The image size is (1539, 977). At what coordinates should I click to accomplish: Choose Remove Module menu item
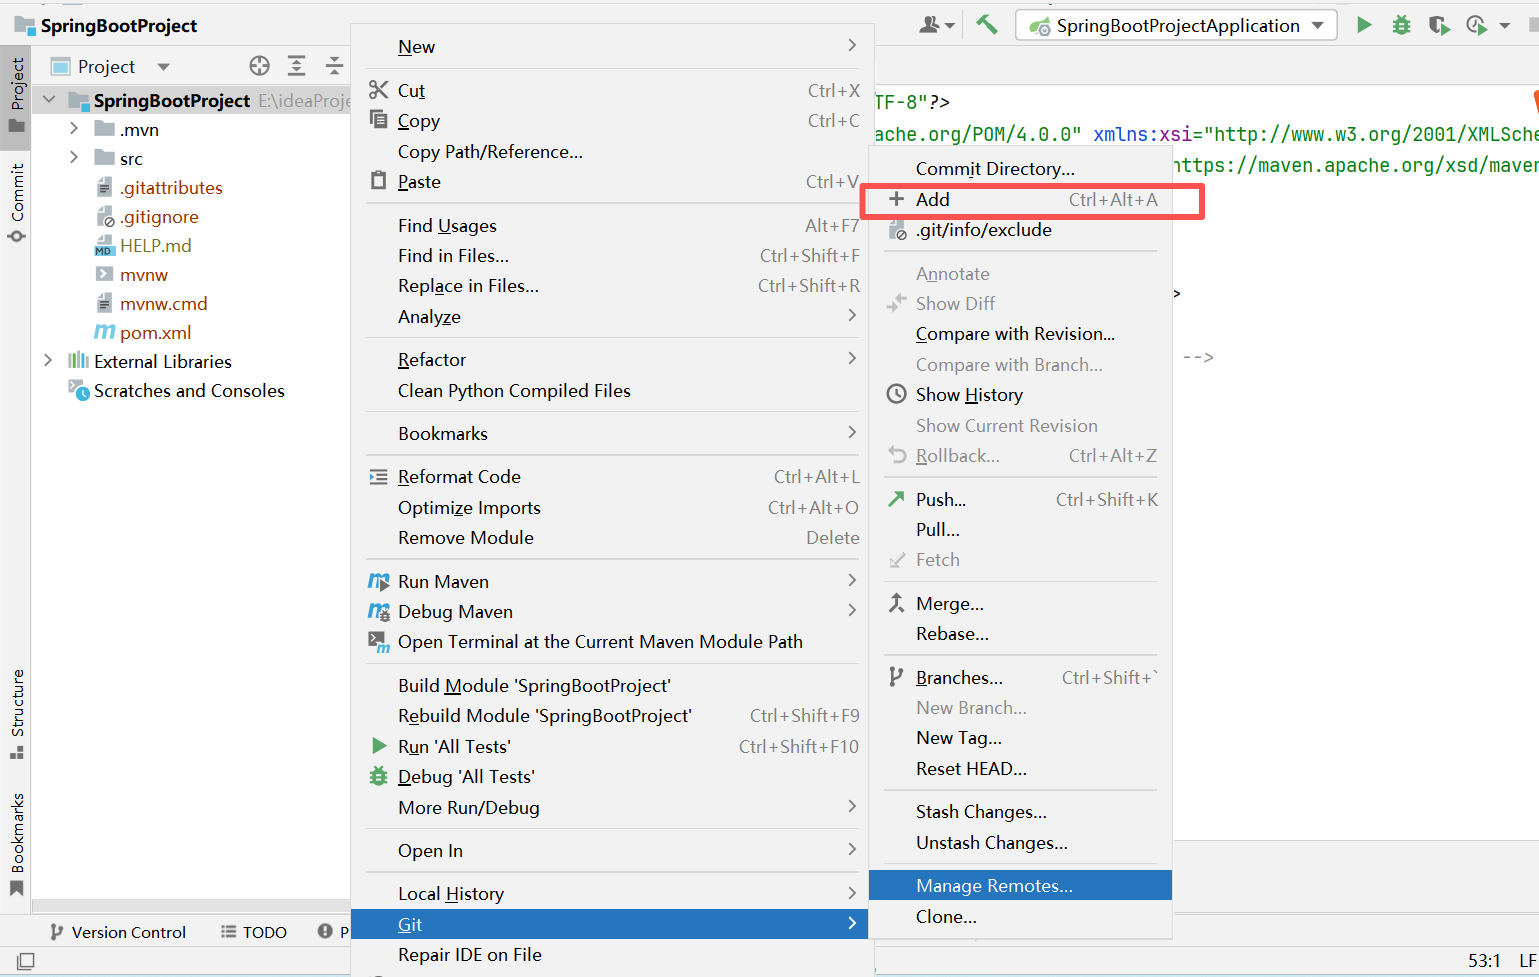613,538
